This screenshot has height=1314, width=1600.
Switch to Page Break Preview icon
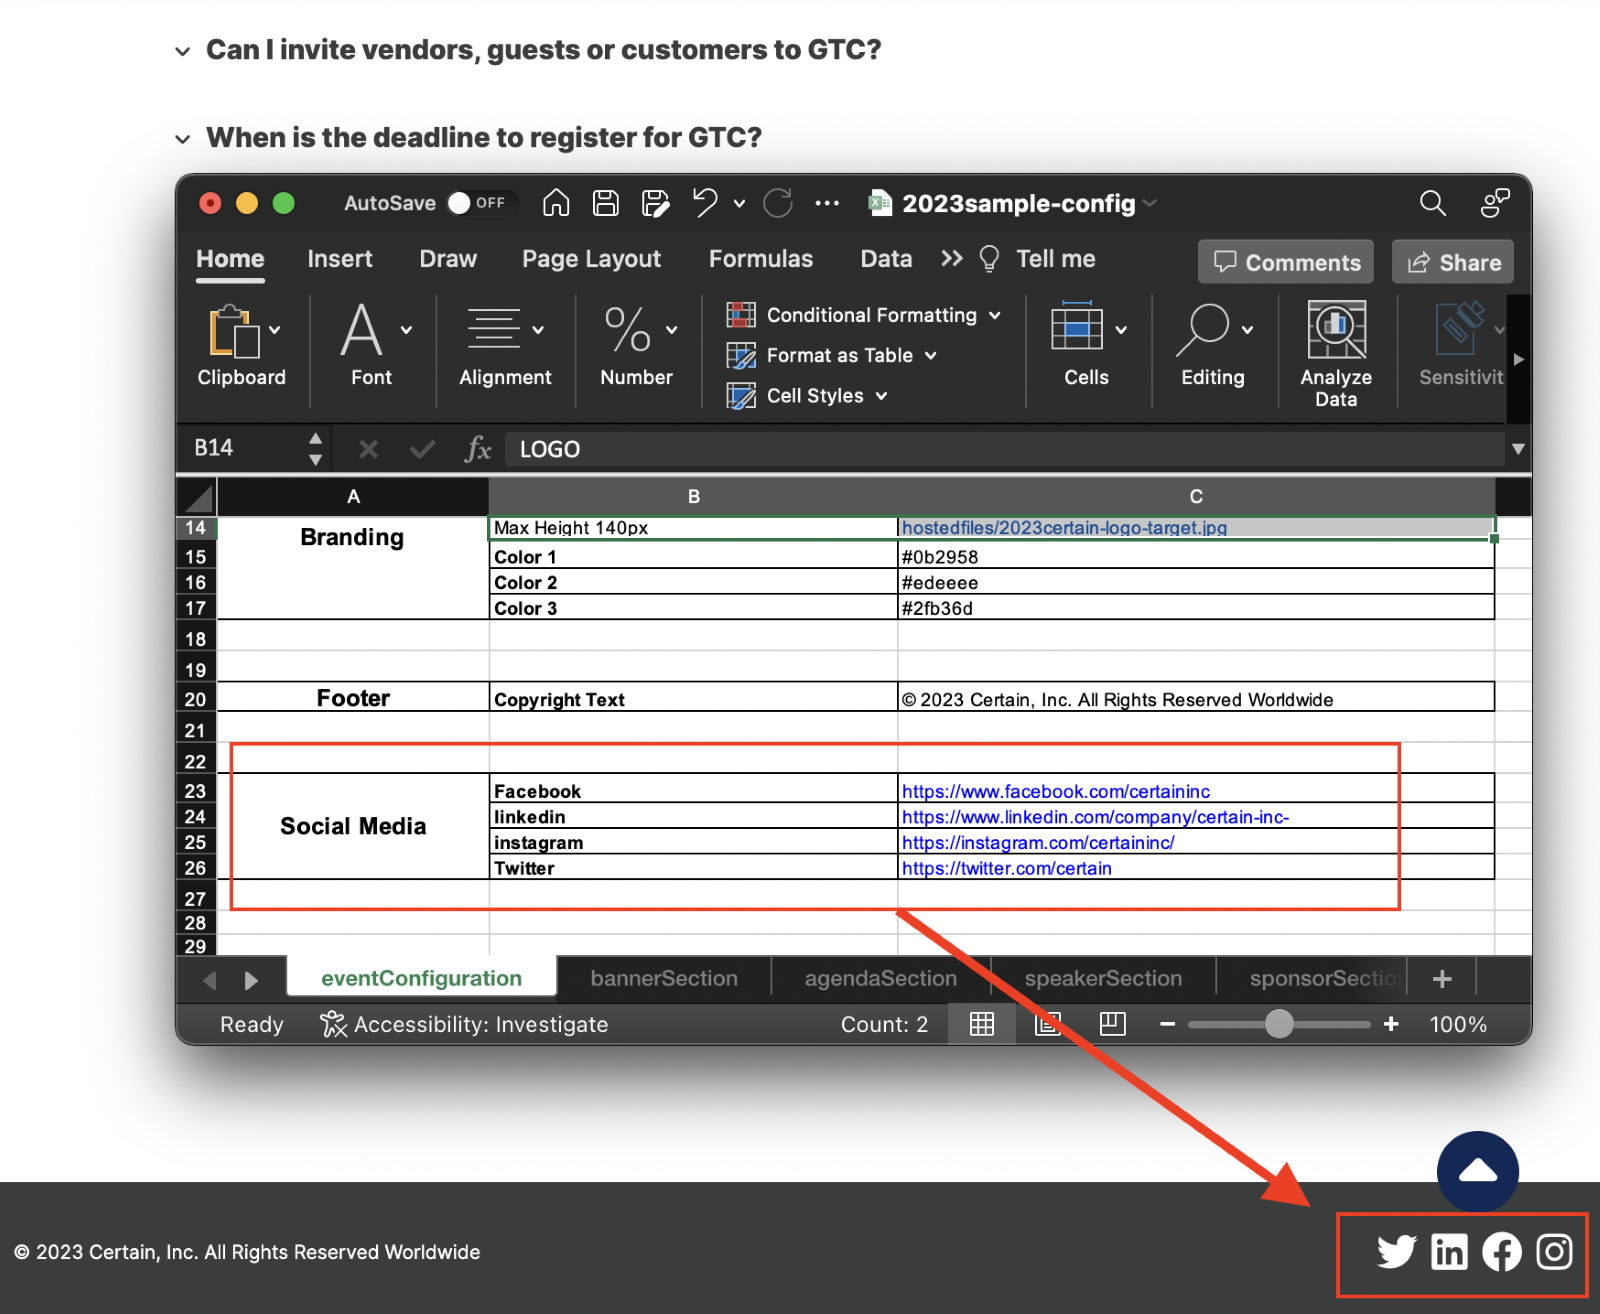pyautogui.click(x=1112, y=1024)
